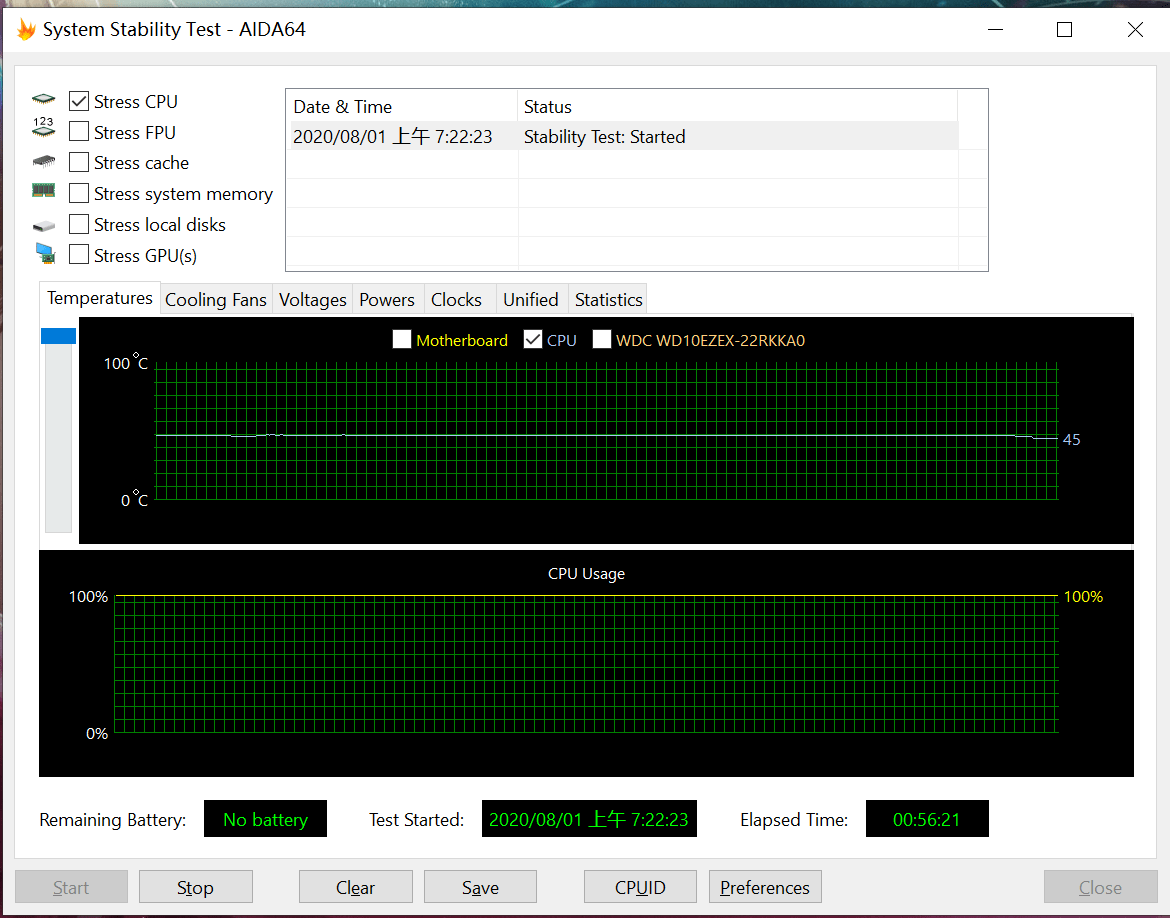Hide the CPU temperature graph line

click(x=533, y=340)
